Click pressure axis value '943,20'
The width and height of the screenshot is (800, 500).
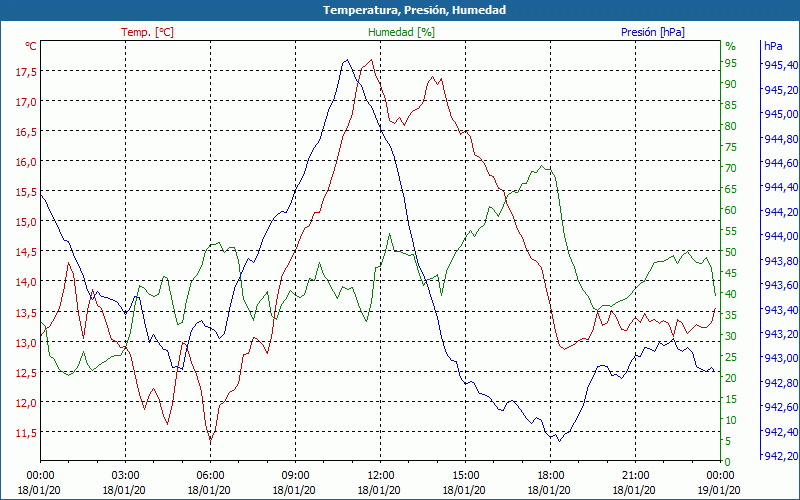(781, 334)
